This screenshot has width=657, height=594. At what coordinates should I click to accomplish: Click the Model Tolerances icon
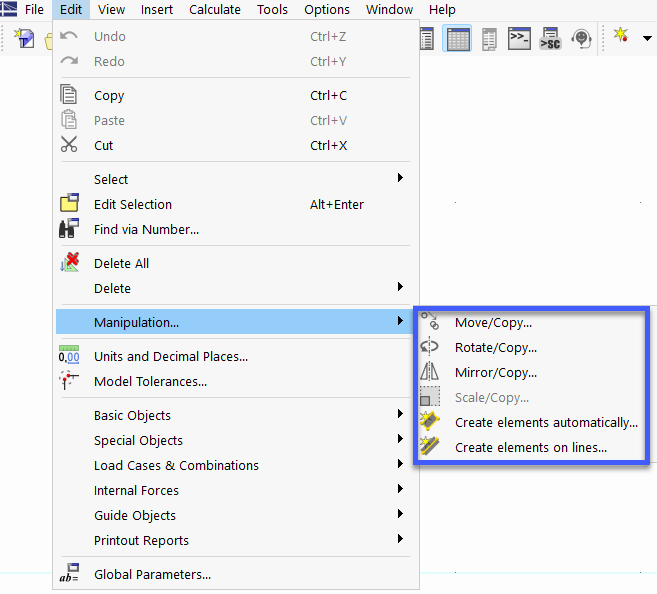[x=69, y=380]
